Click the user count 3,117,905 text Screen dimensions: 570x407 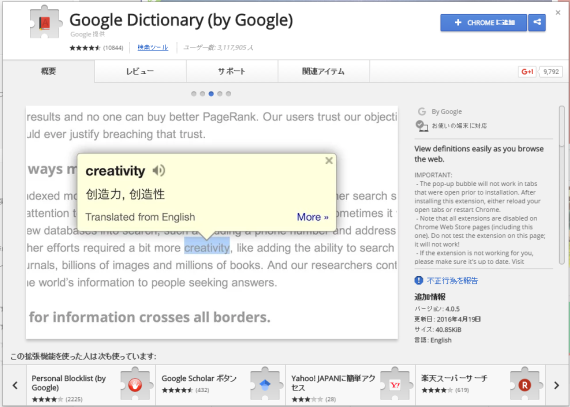[x=218, y=48]
